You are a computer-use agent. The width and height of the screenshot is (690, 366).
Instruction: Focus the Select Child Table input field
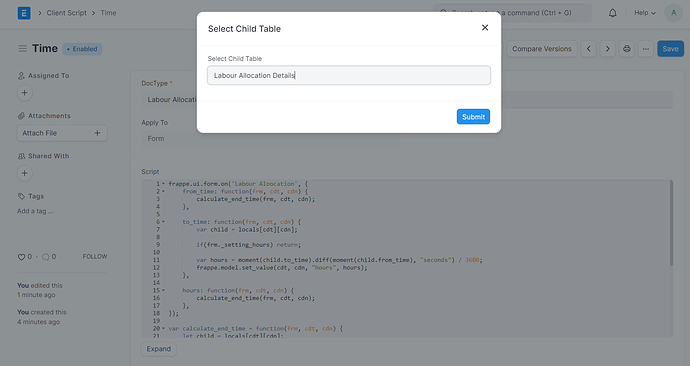pyautogui.click(x=349, y=75)
